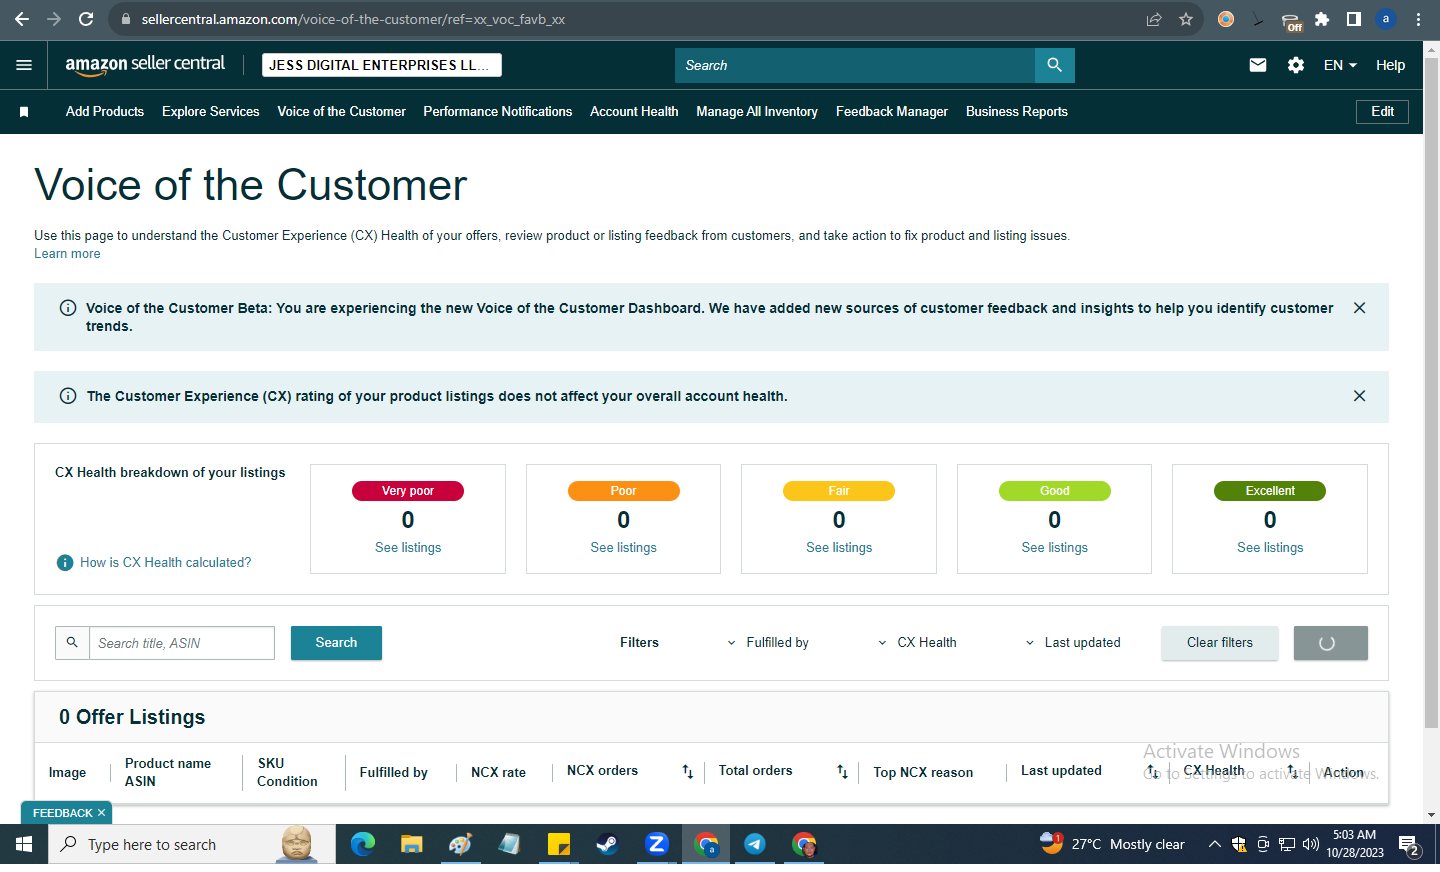The width and height of the screenshot is (1440, 872).
Task: Open Business Reports
Action: (1017, 112)
